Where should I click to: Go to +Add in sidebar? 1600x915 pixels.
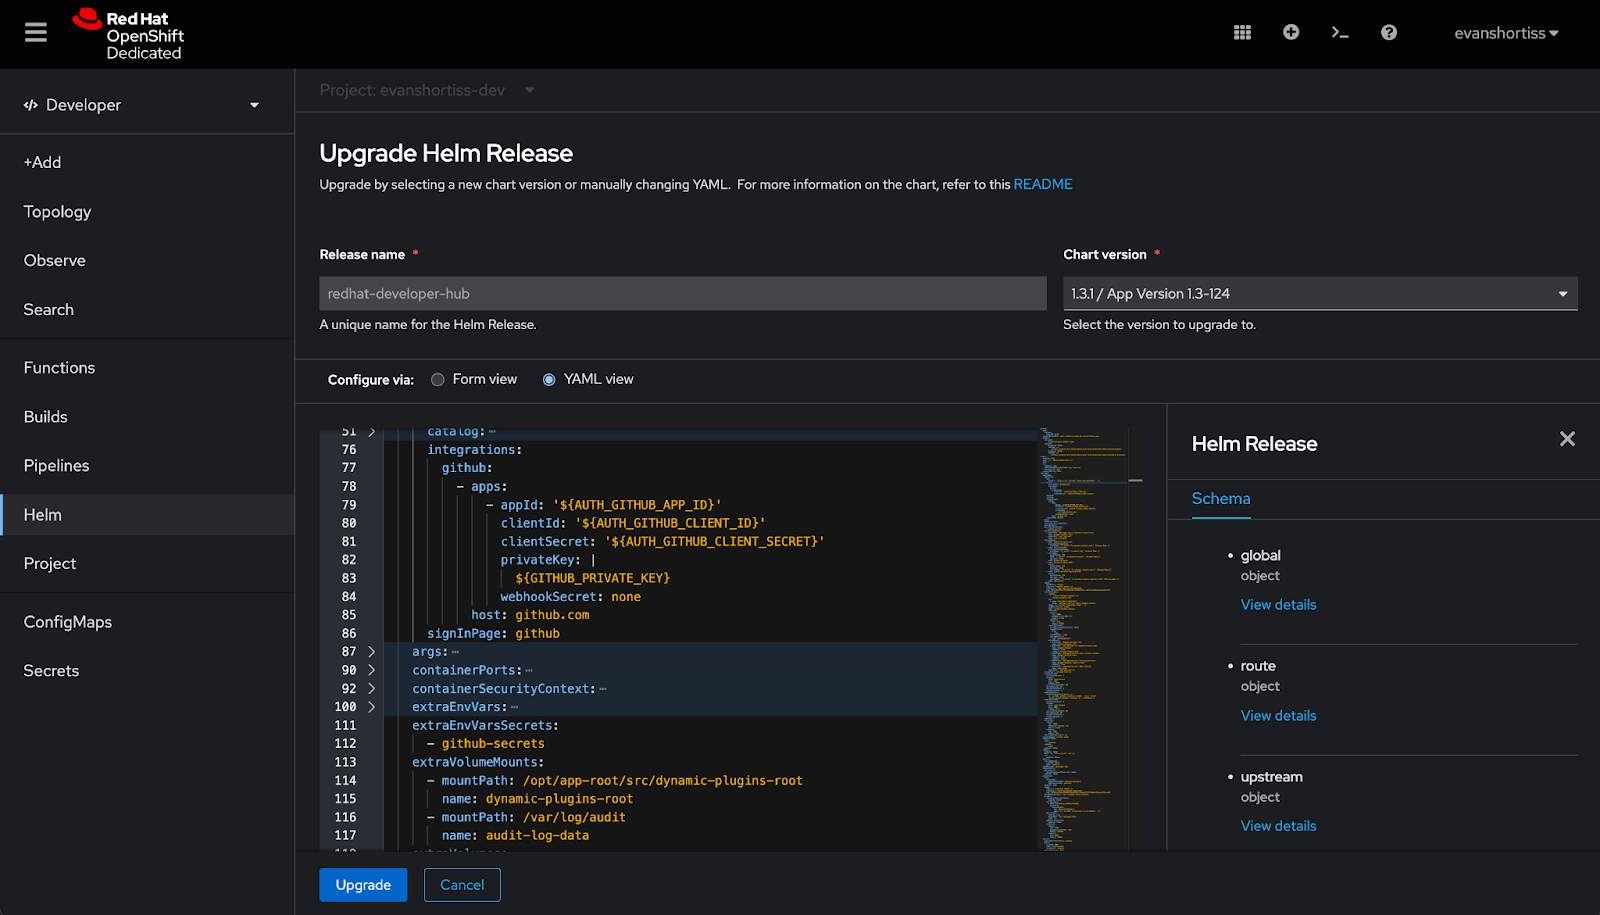coord(147,162)
